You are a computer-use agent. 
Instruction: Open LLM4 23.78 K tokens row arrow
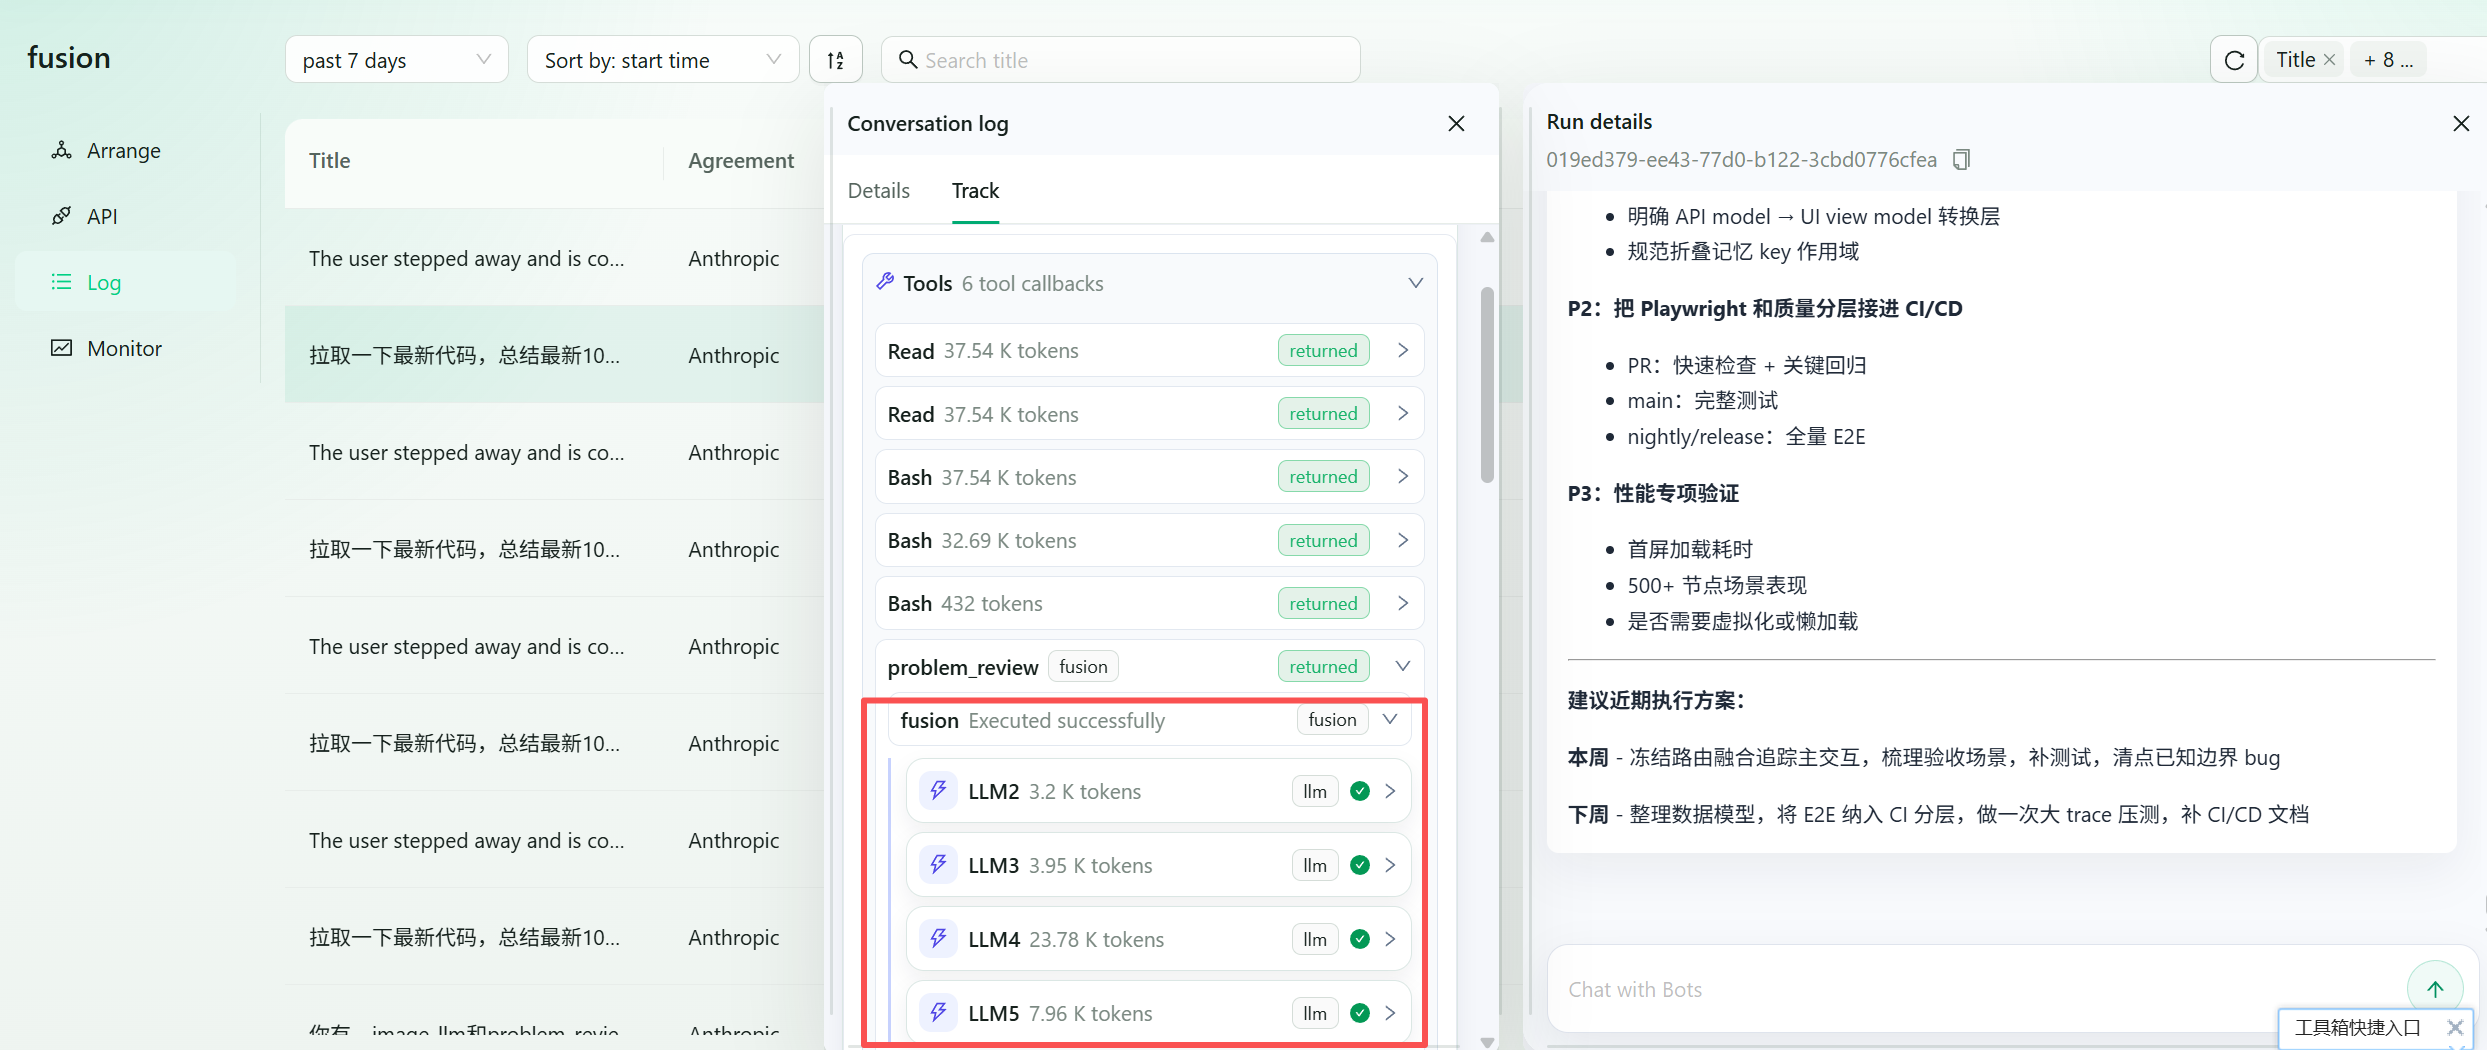pyautogui.click(x=1390, y=939)
